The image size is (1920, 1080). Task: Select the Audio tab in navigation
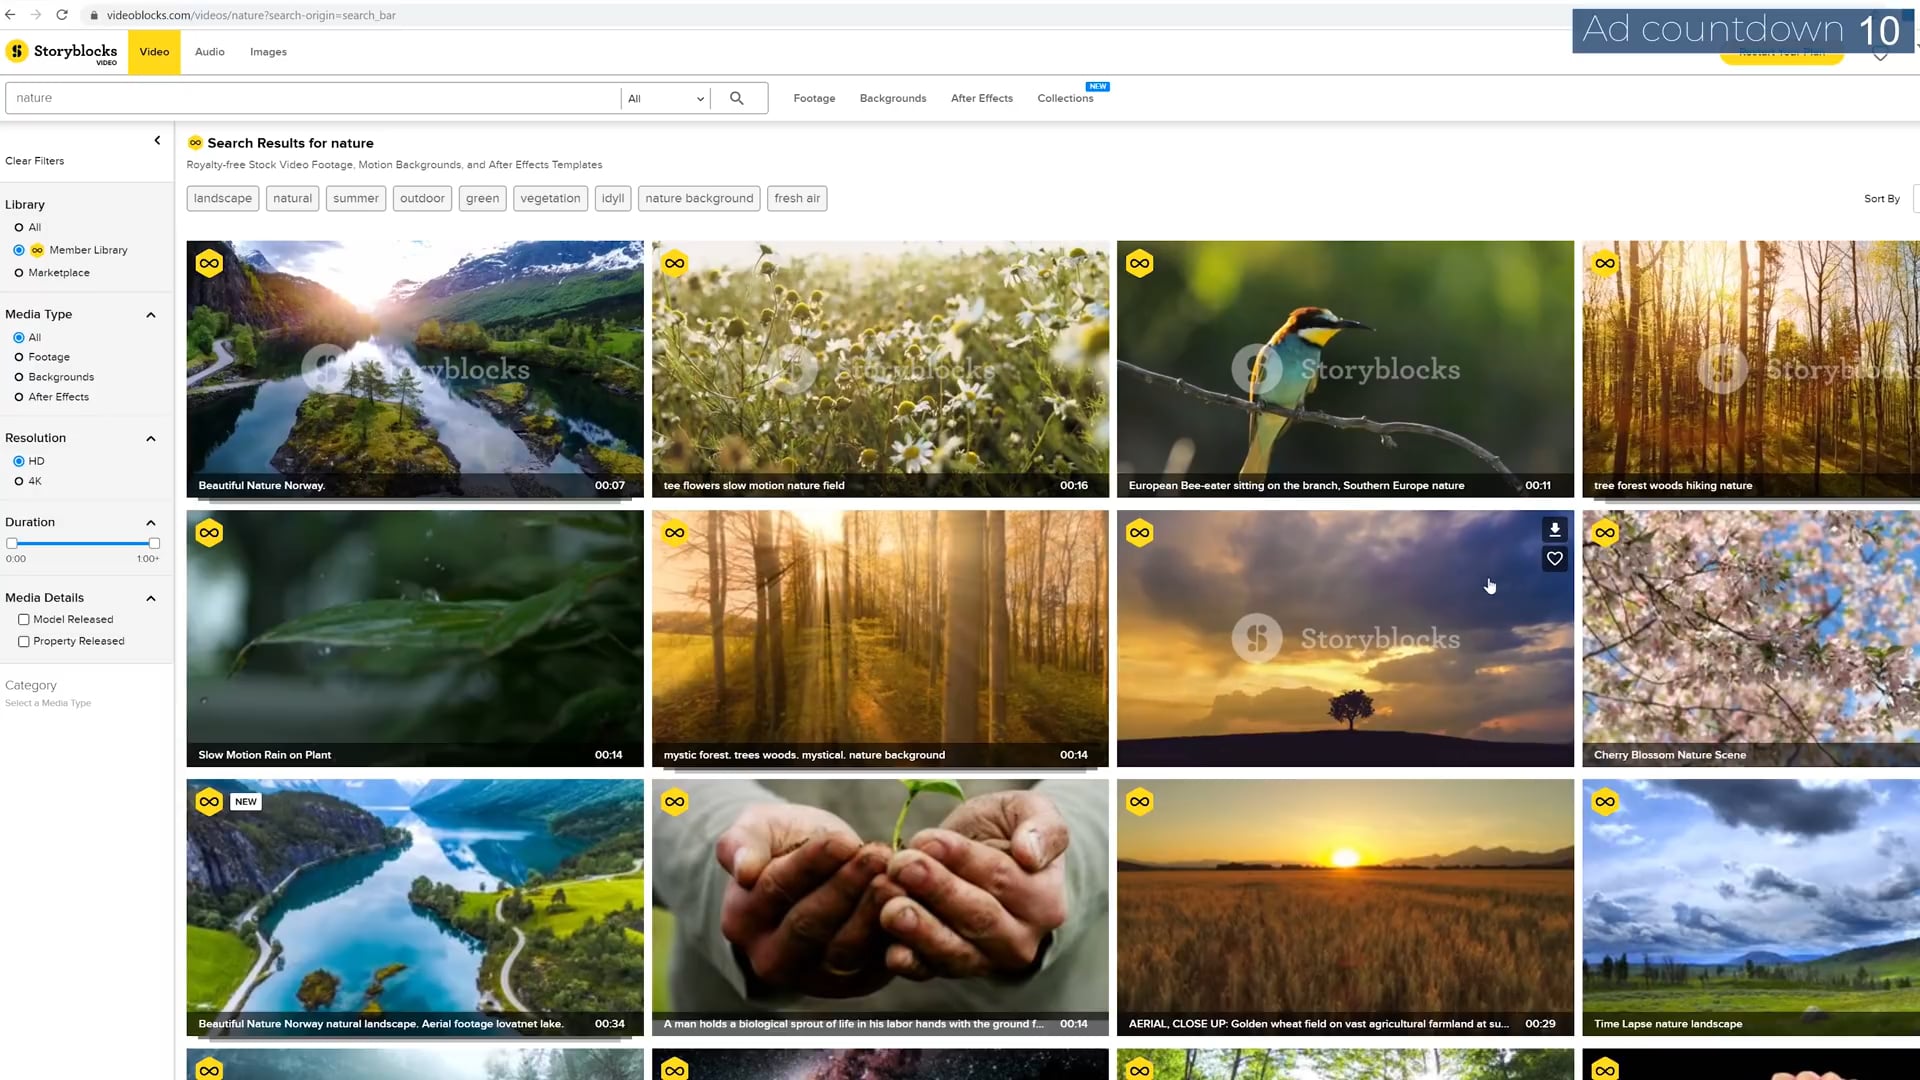208,51
